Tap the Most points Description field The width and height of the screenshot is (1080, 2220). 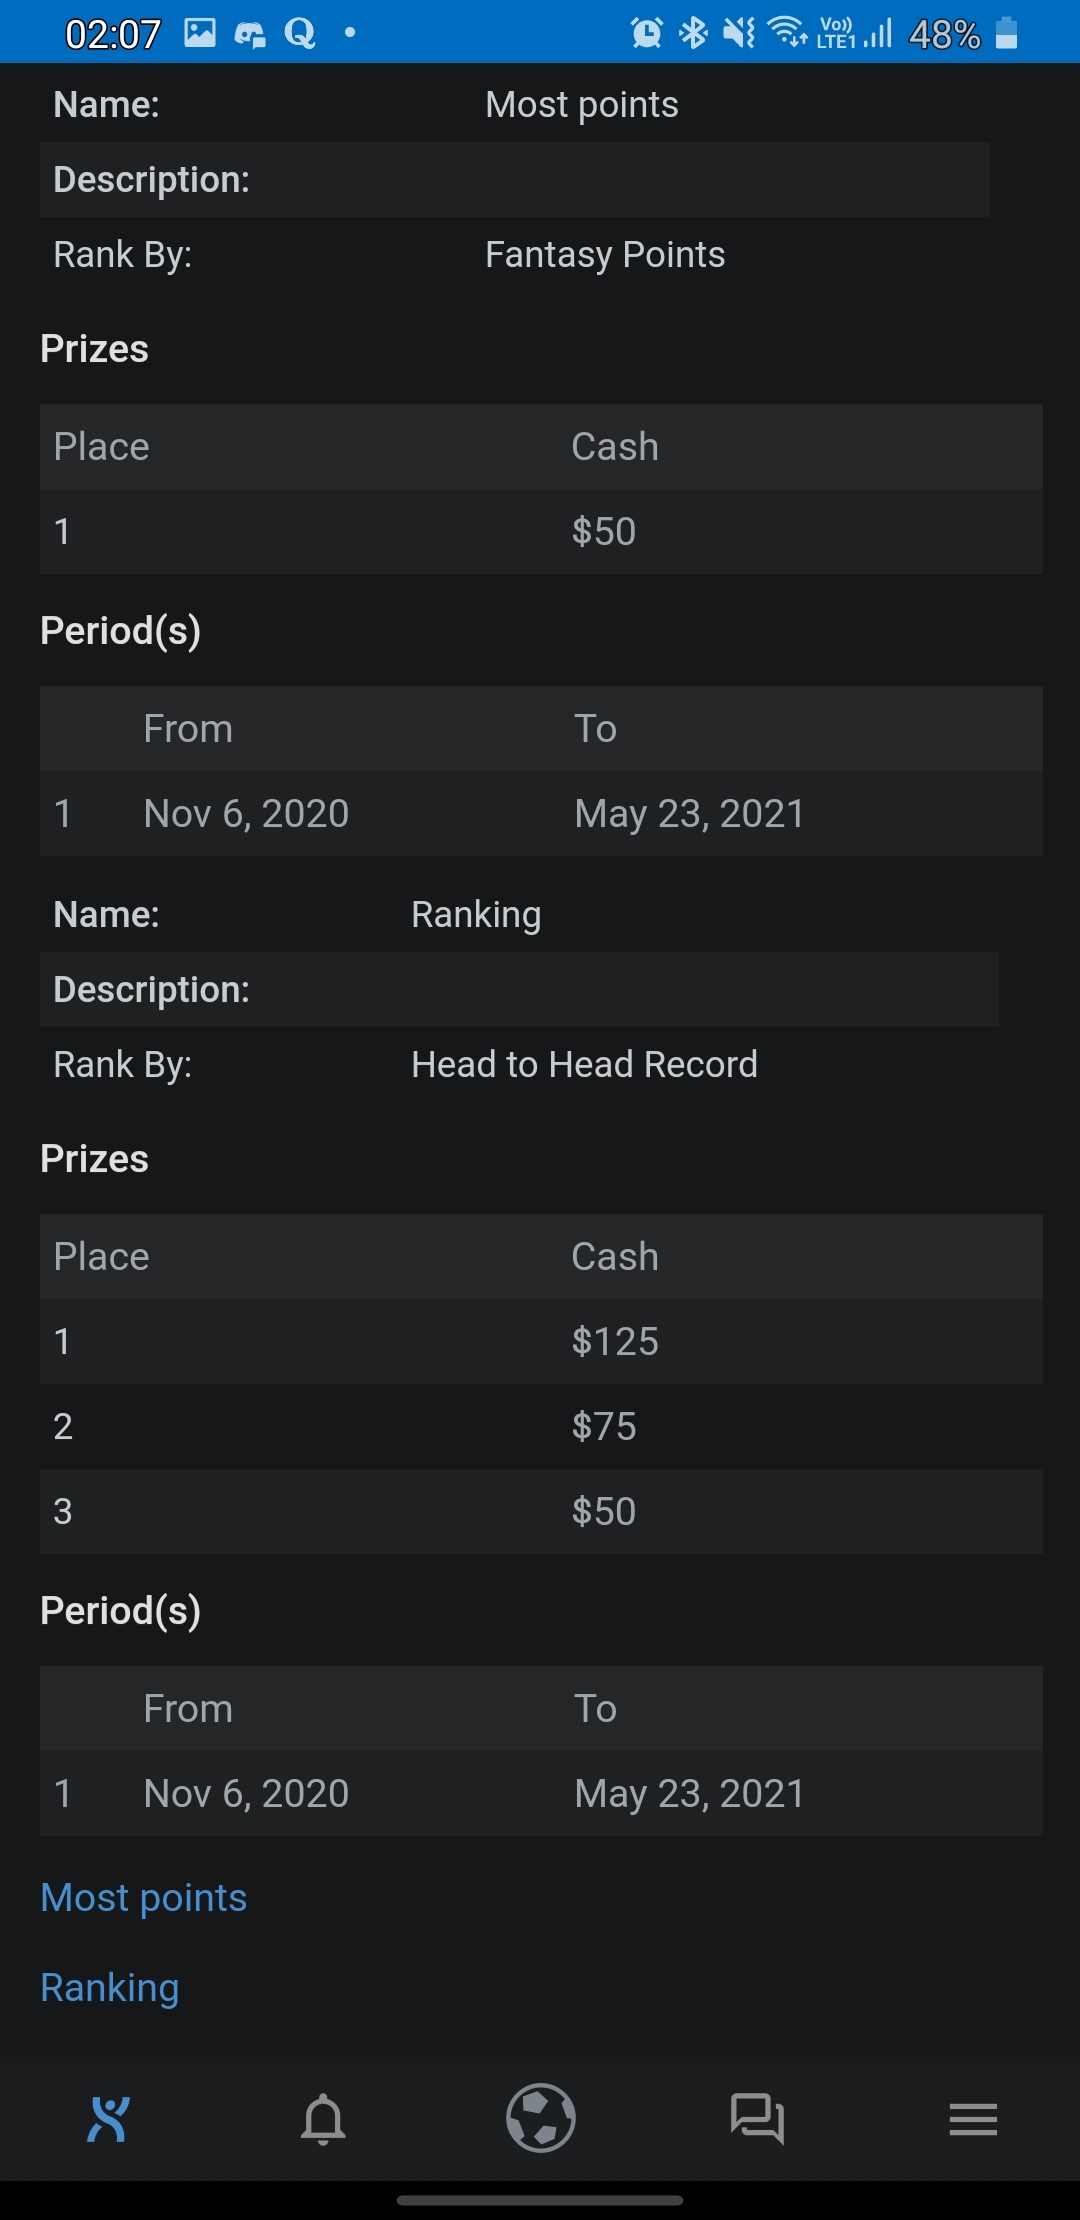[515, 180]
